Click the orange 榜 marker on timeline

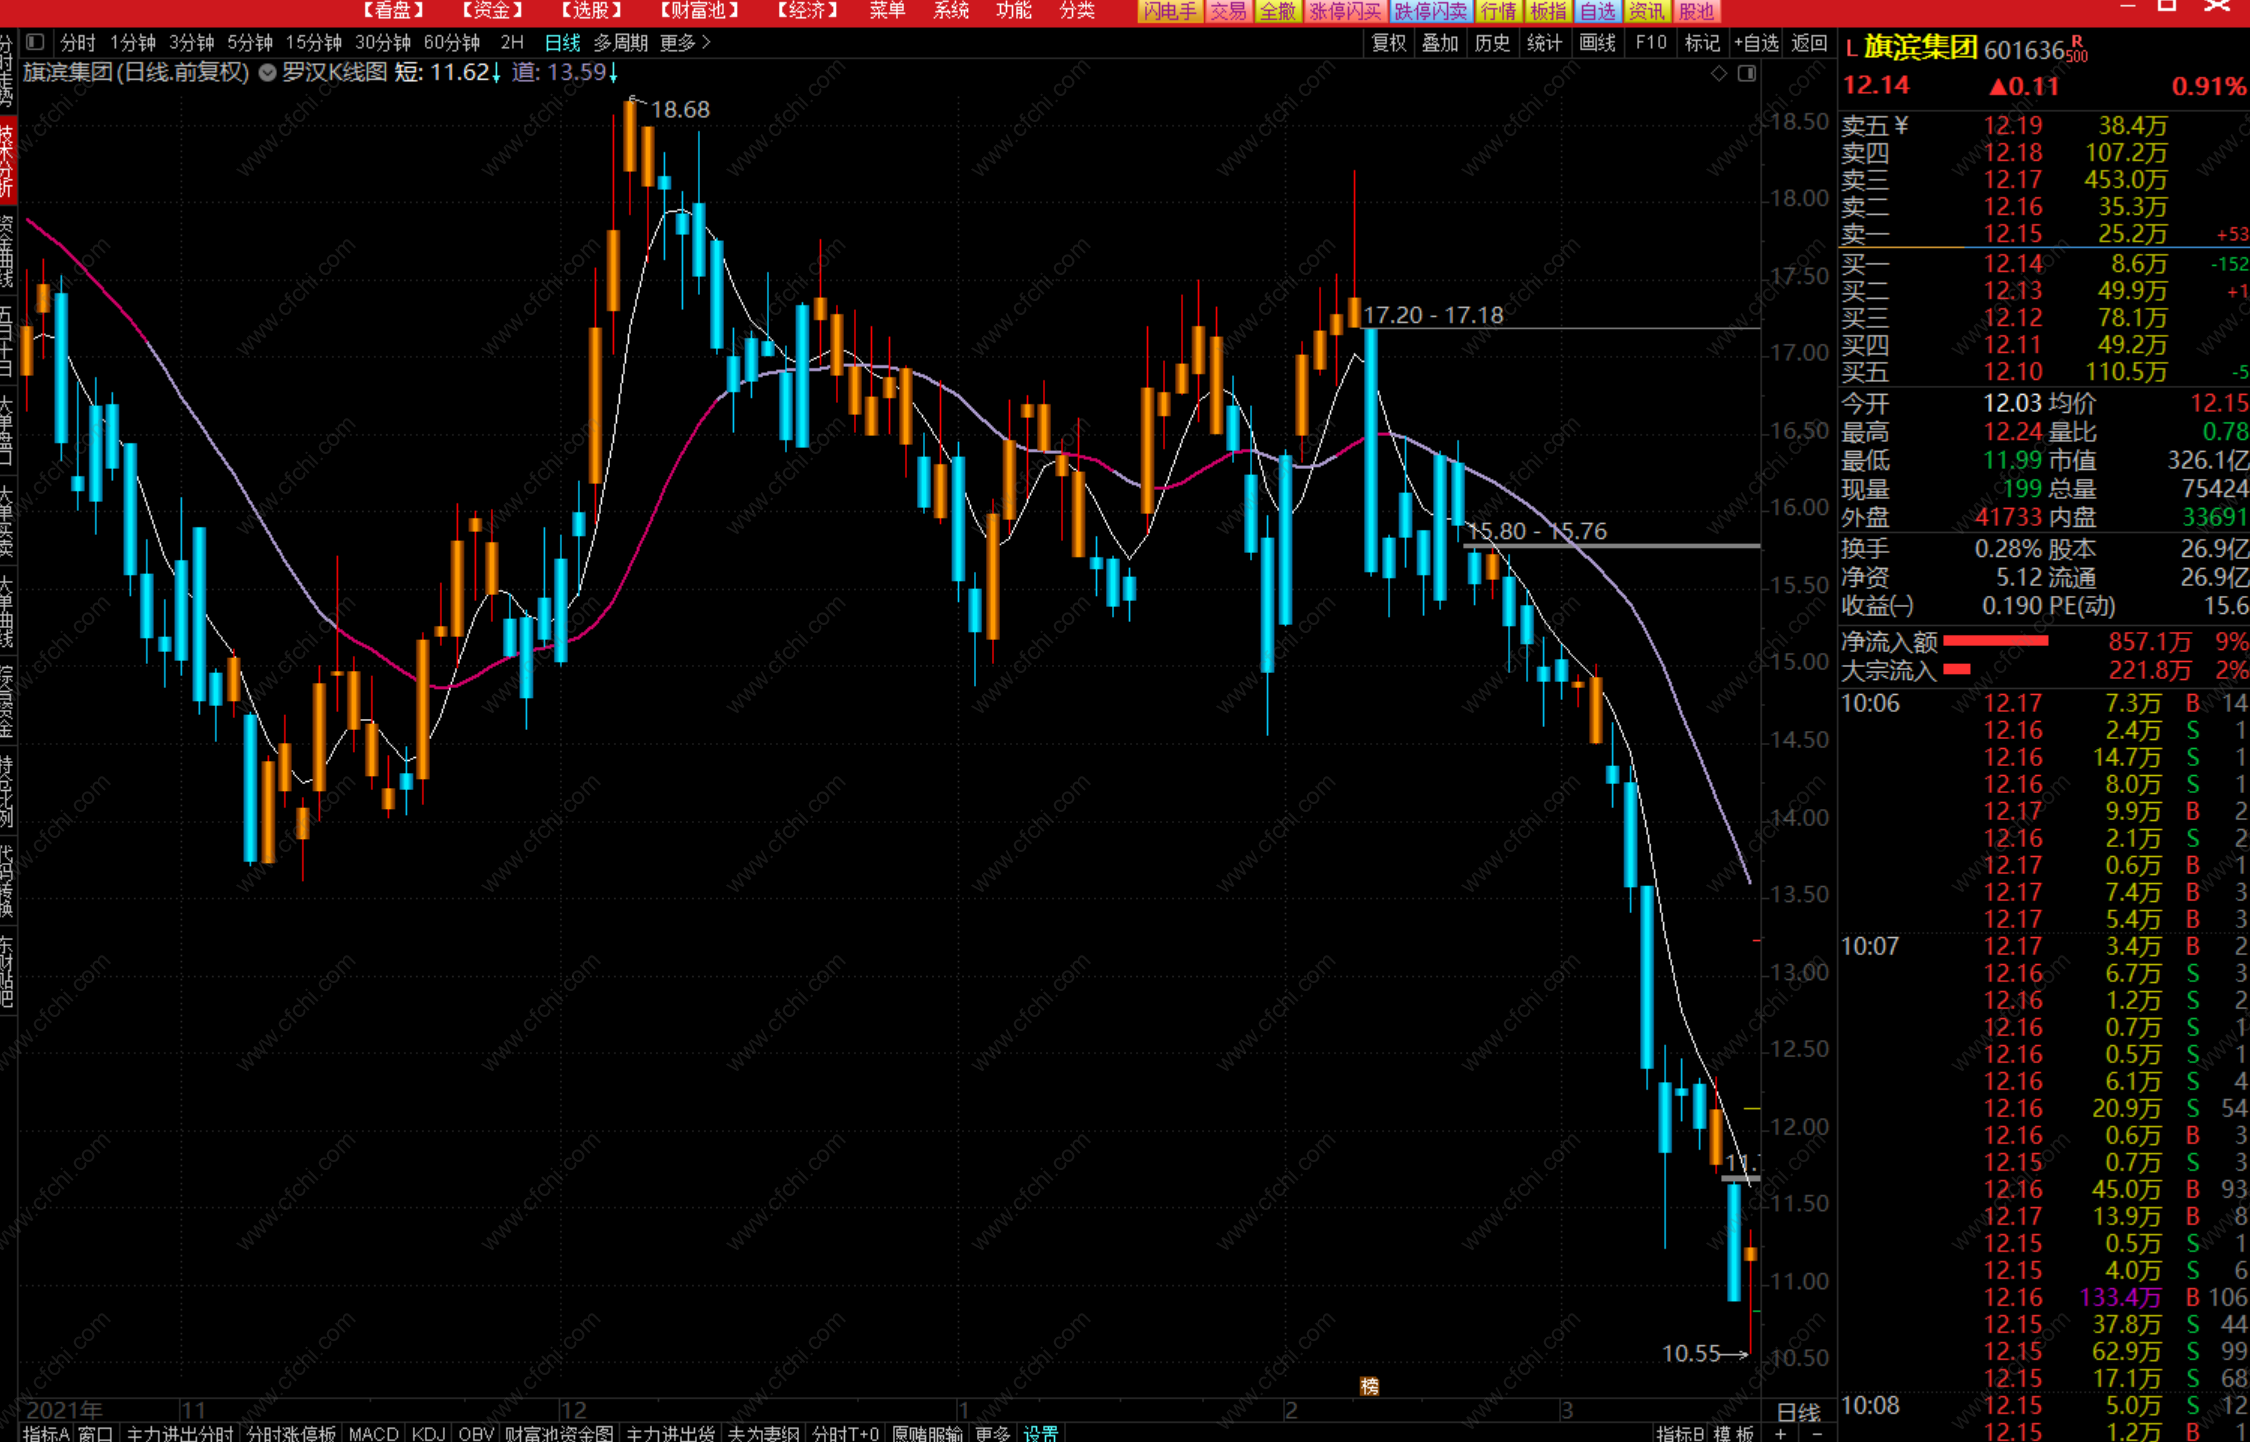tap(1369, 1385)
